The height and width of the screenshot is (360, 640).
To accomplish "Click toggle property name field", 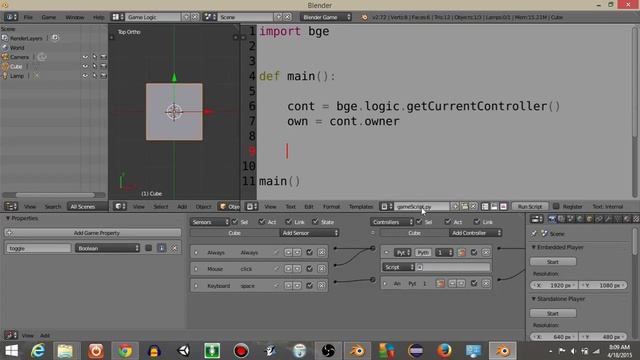I will tap(38, 248).
